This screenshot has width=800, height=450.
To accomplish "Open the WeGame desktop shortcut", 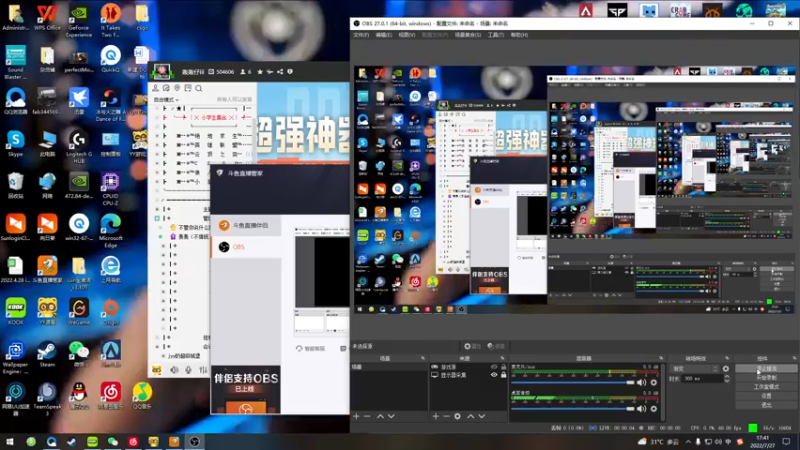I will (x=79, y=311).
